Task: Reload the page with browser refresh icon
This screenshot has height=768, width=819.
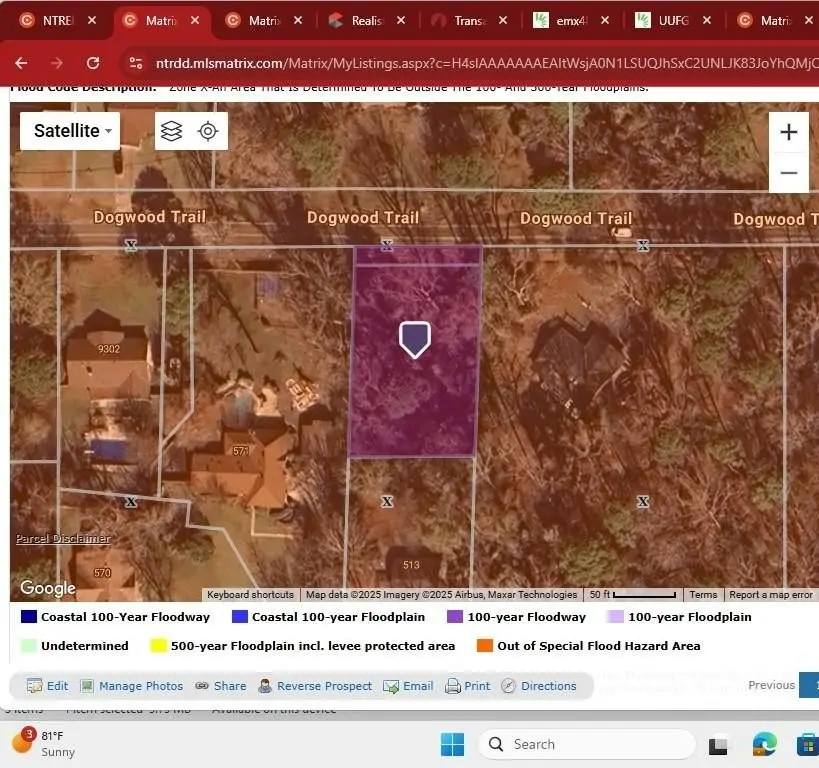Action: [x=93, y=63]
